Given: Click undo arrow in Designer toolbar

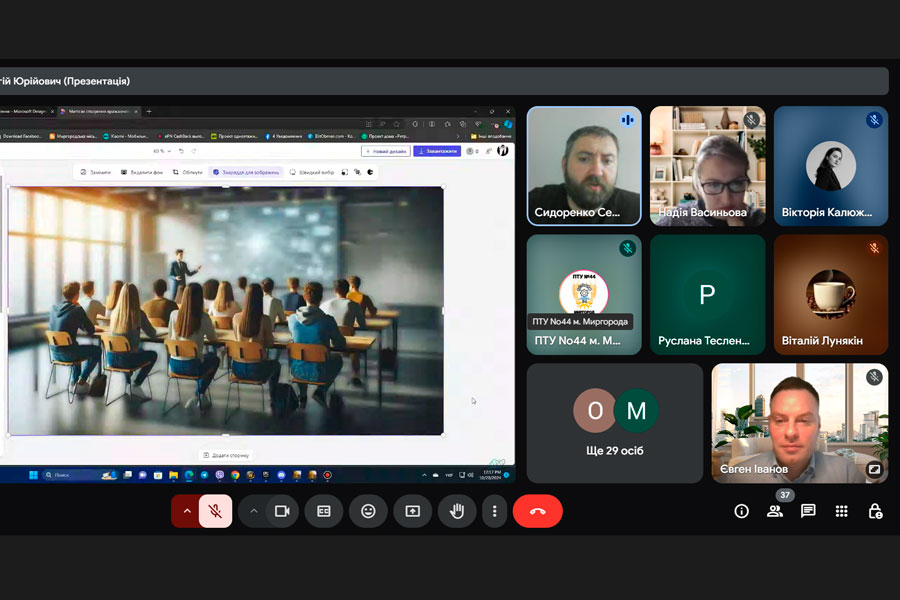Looking at the screenshot, I should tap(181, 151).
